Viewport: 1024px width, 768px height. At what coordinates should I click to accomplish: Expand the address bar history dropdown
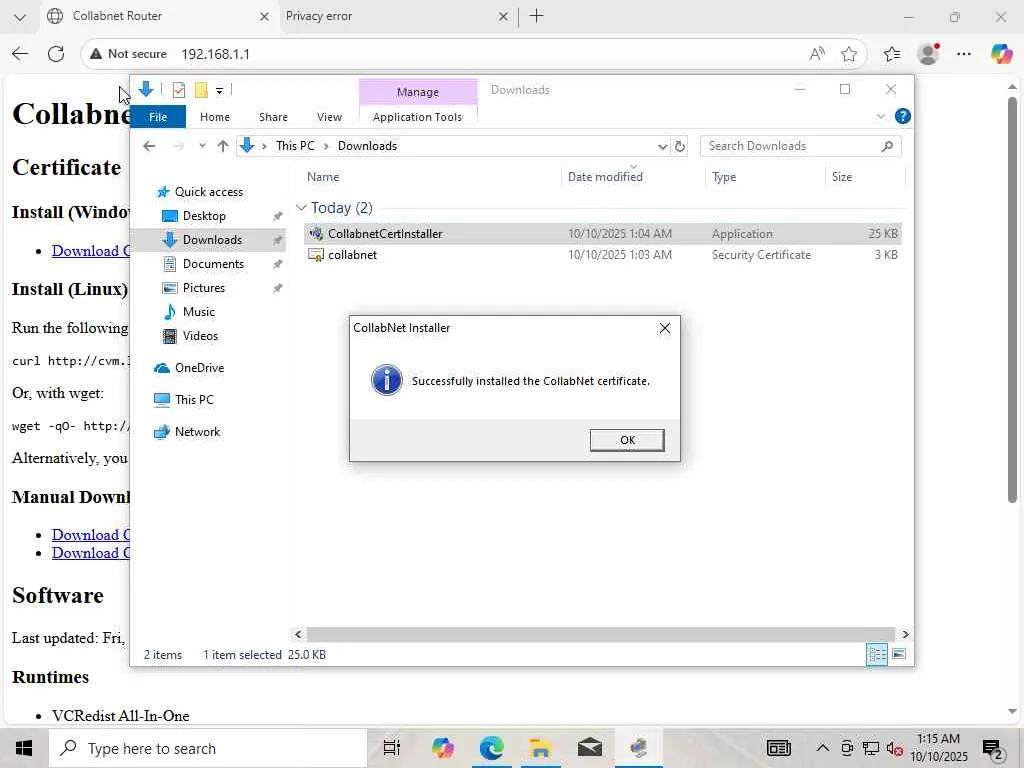click(x=662, y=146)
